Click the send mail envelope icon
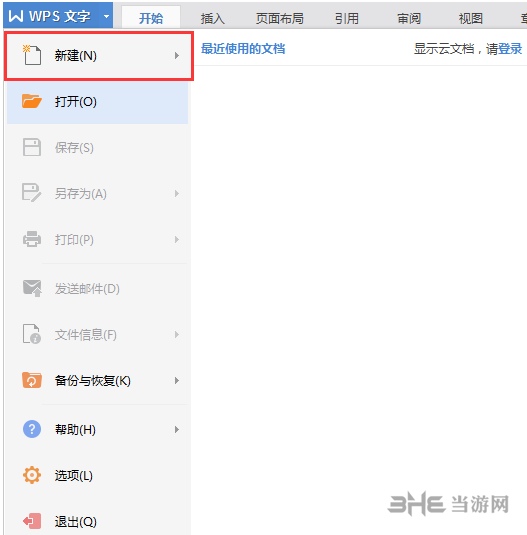 32,288
